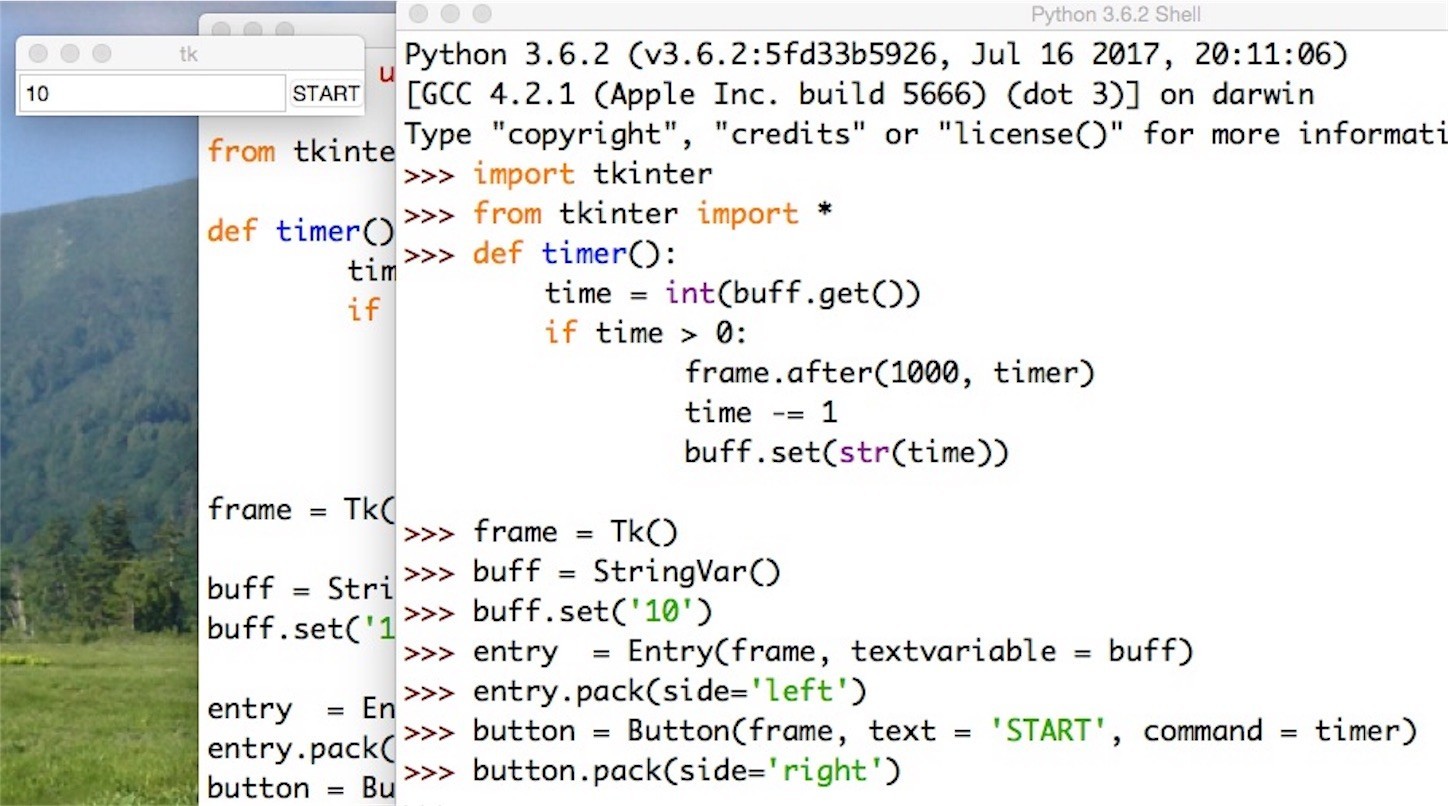Zoom the tk window with its third title button
The image size is (1448, 806).
coord(102,54)
